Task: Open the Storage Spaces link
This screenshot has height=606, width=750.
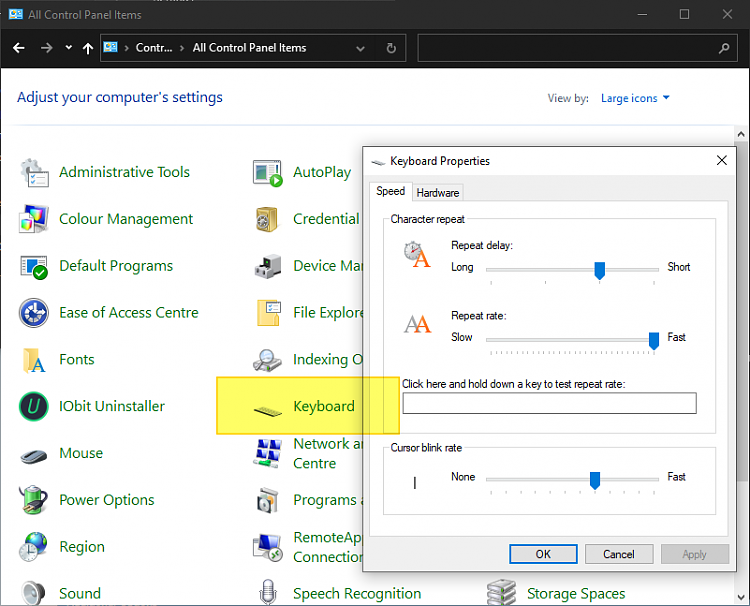Action: click(576, 594)
